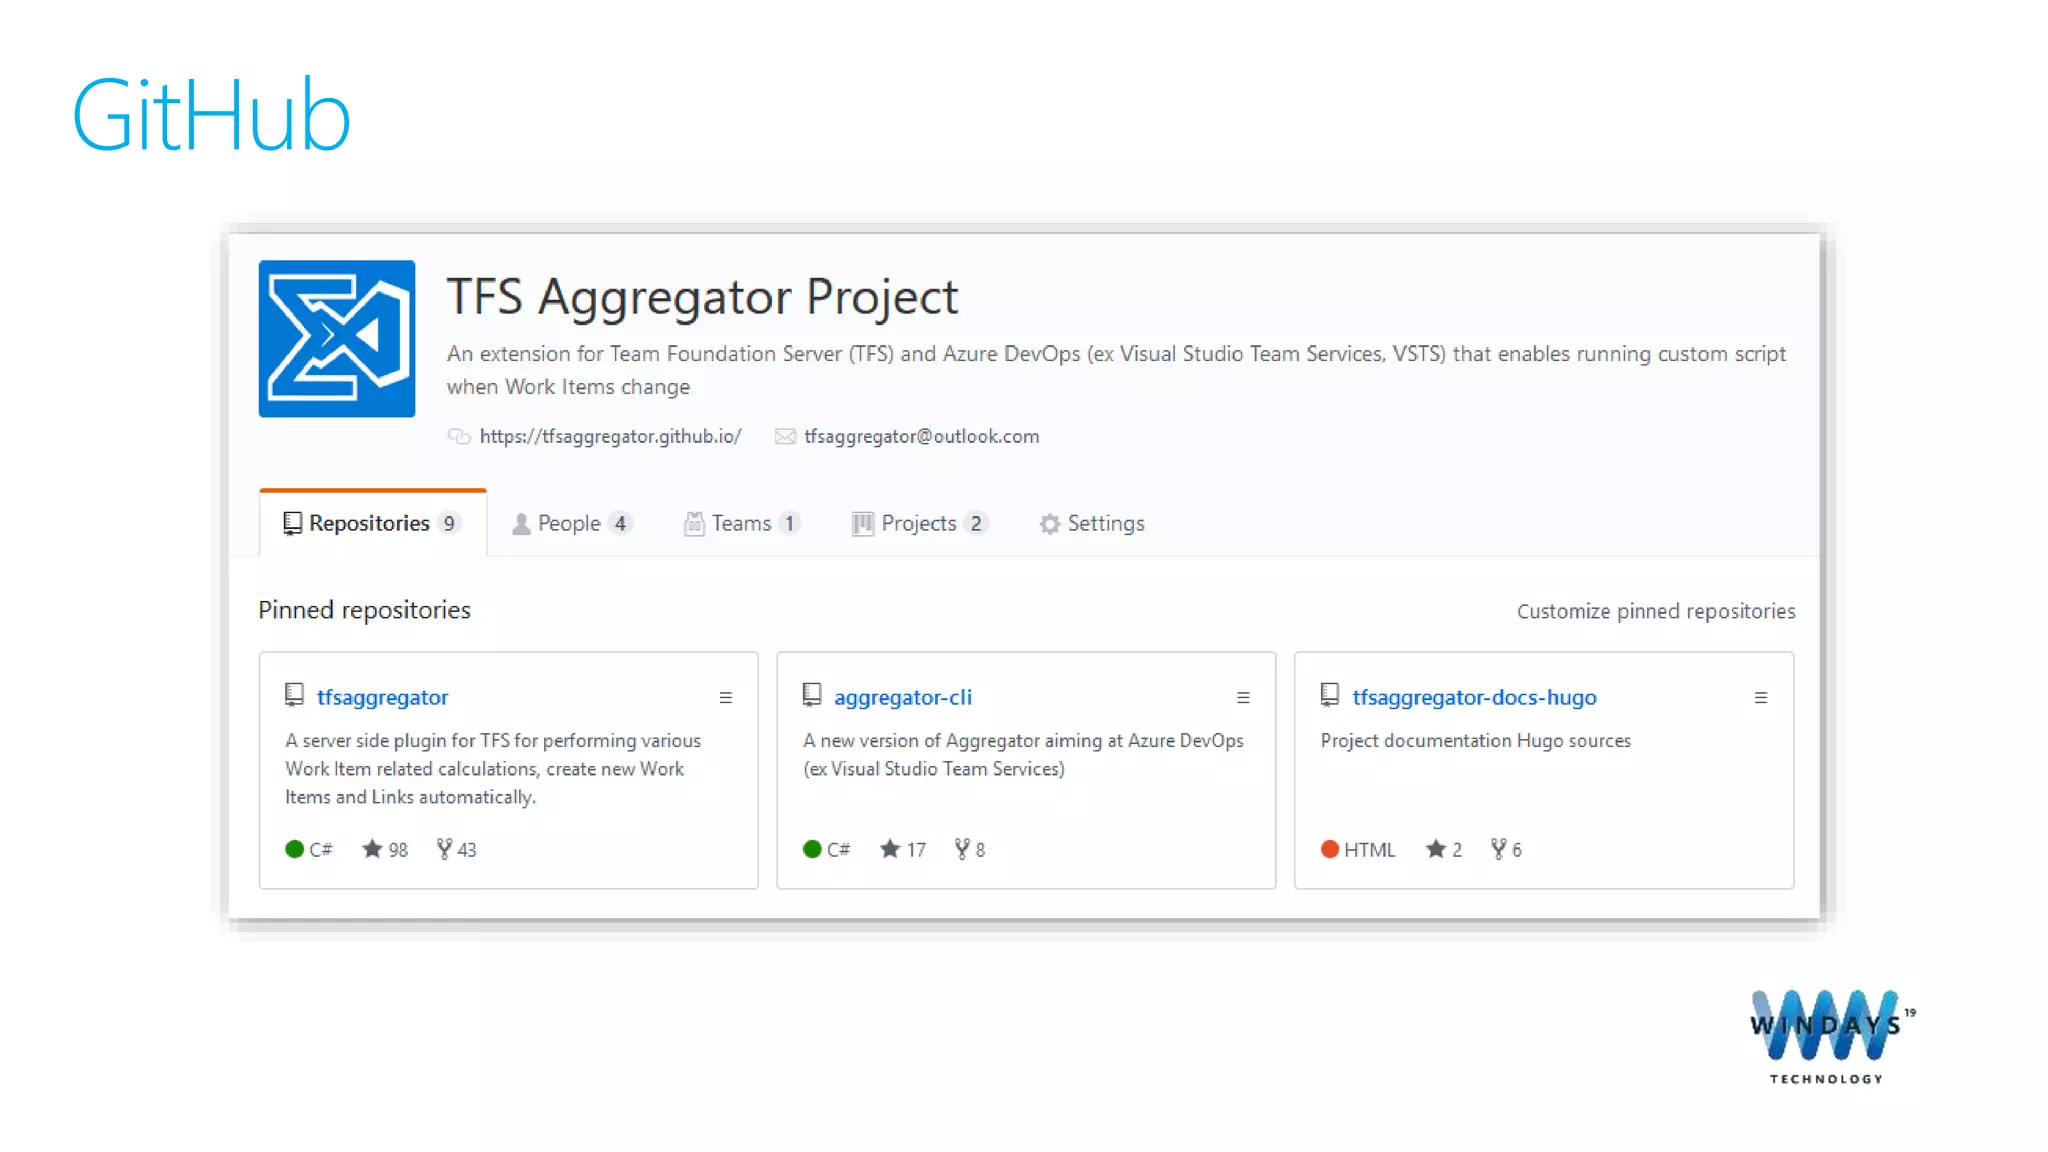Click the repo icon next to aggregator-cli
Image resolution: width=2048 pixels, height=1152 pixels.
[x=812, y=695]
